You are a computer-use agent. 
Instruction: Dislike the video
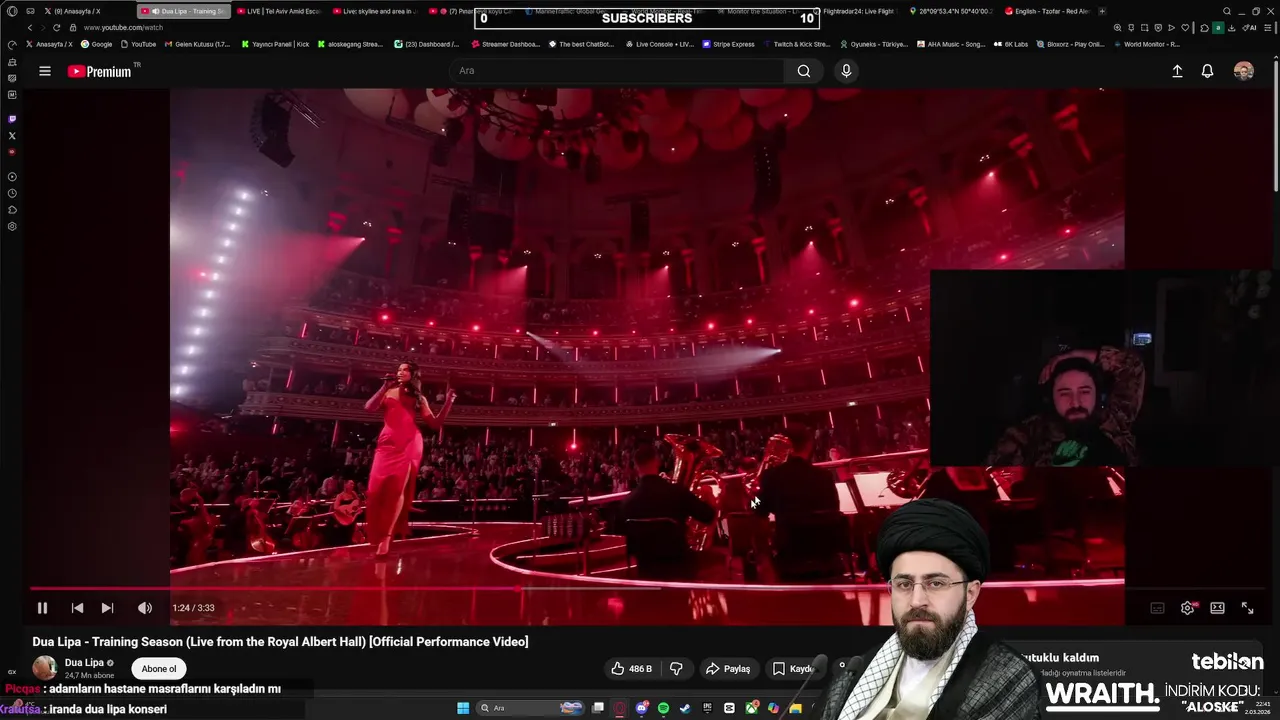[x=676, y=669]
